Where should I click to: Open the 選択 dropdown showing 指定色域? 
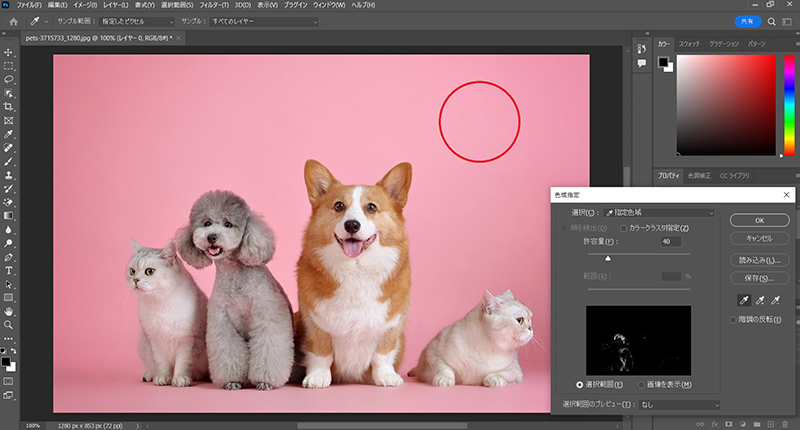click(x=659, y=213)
